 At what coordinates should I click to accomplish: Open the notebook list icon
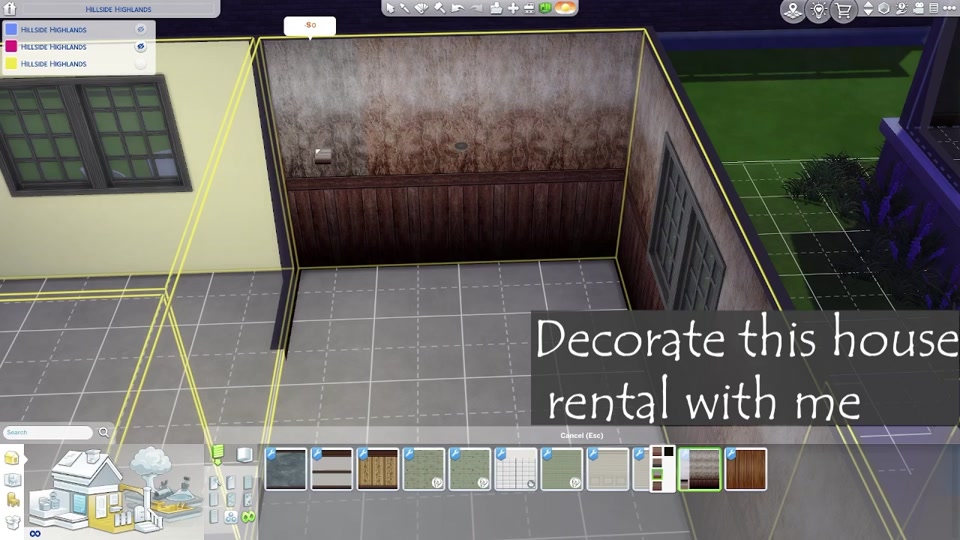[x=934, y=9]
